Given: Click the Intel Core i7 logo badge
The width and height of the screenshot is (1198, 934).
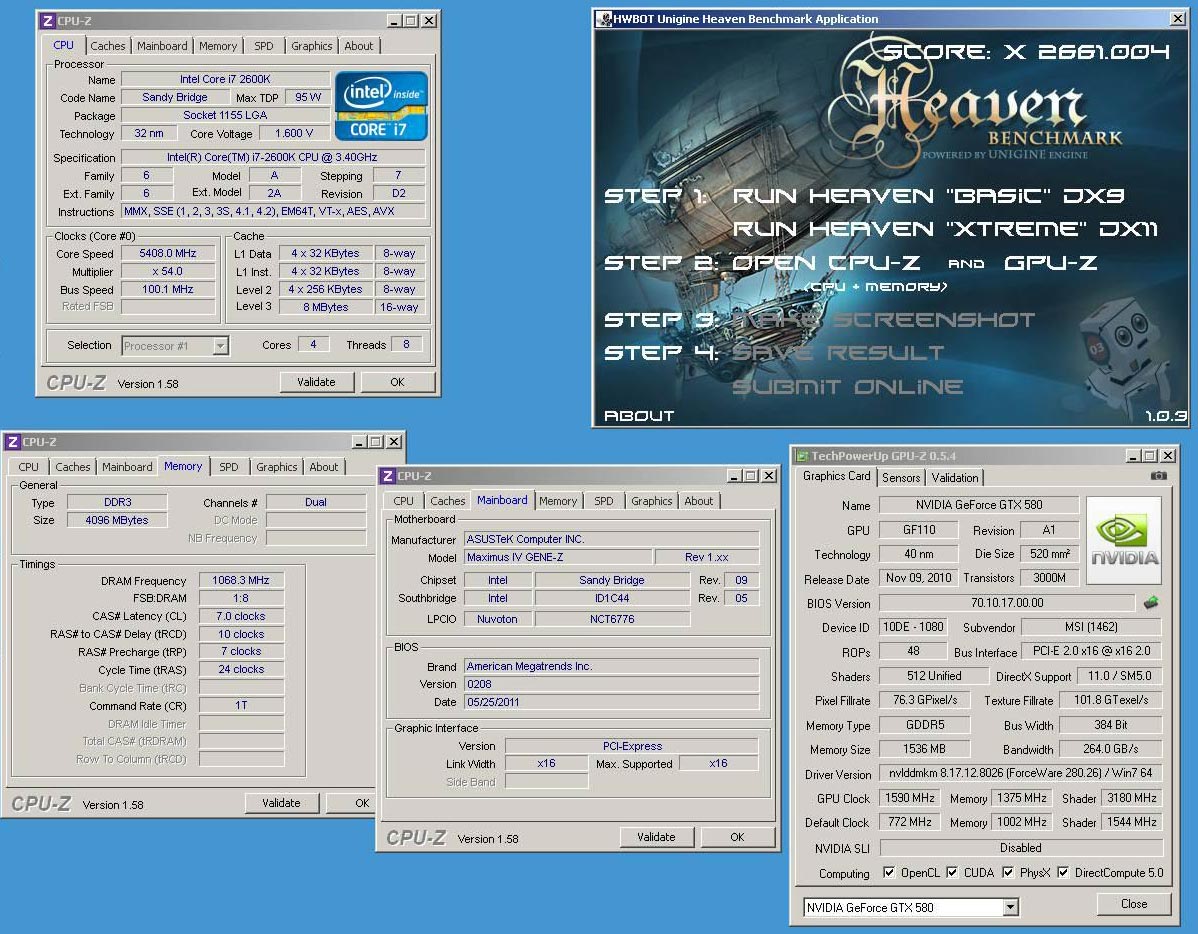Looking at the screenshot, I should (x=381, y=105).
